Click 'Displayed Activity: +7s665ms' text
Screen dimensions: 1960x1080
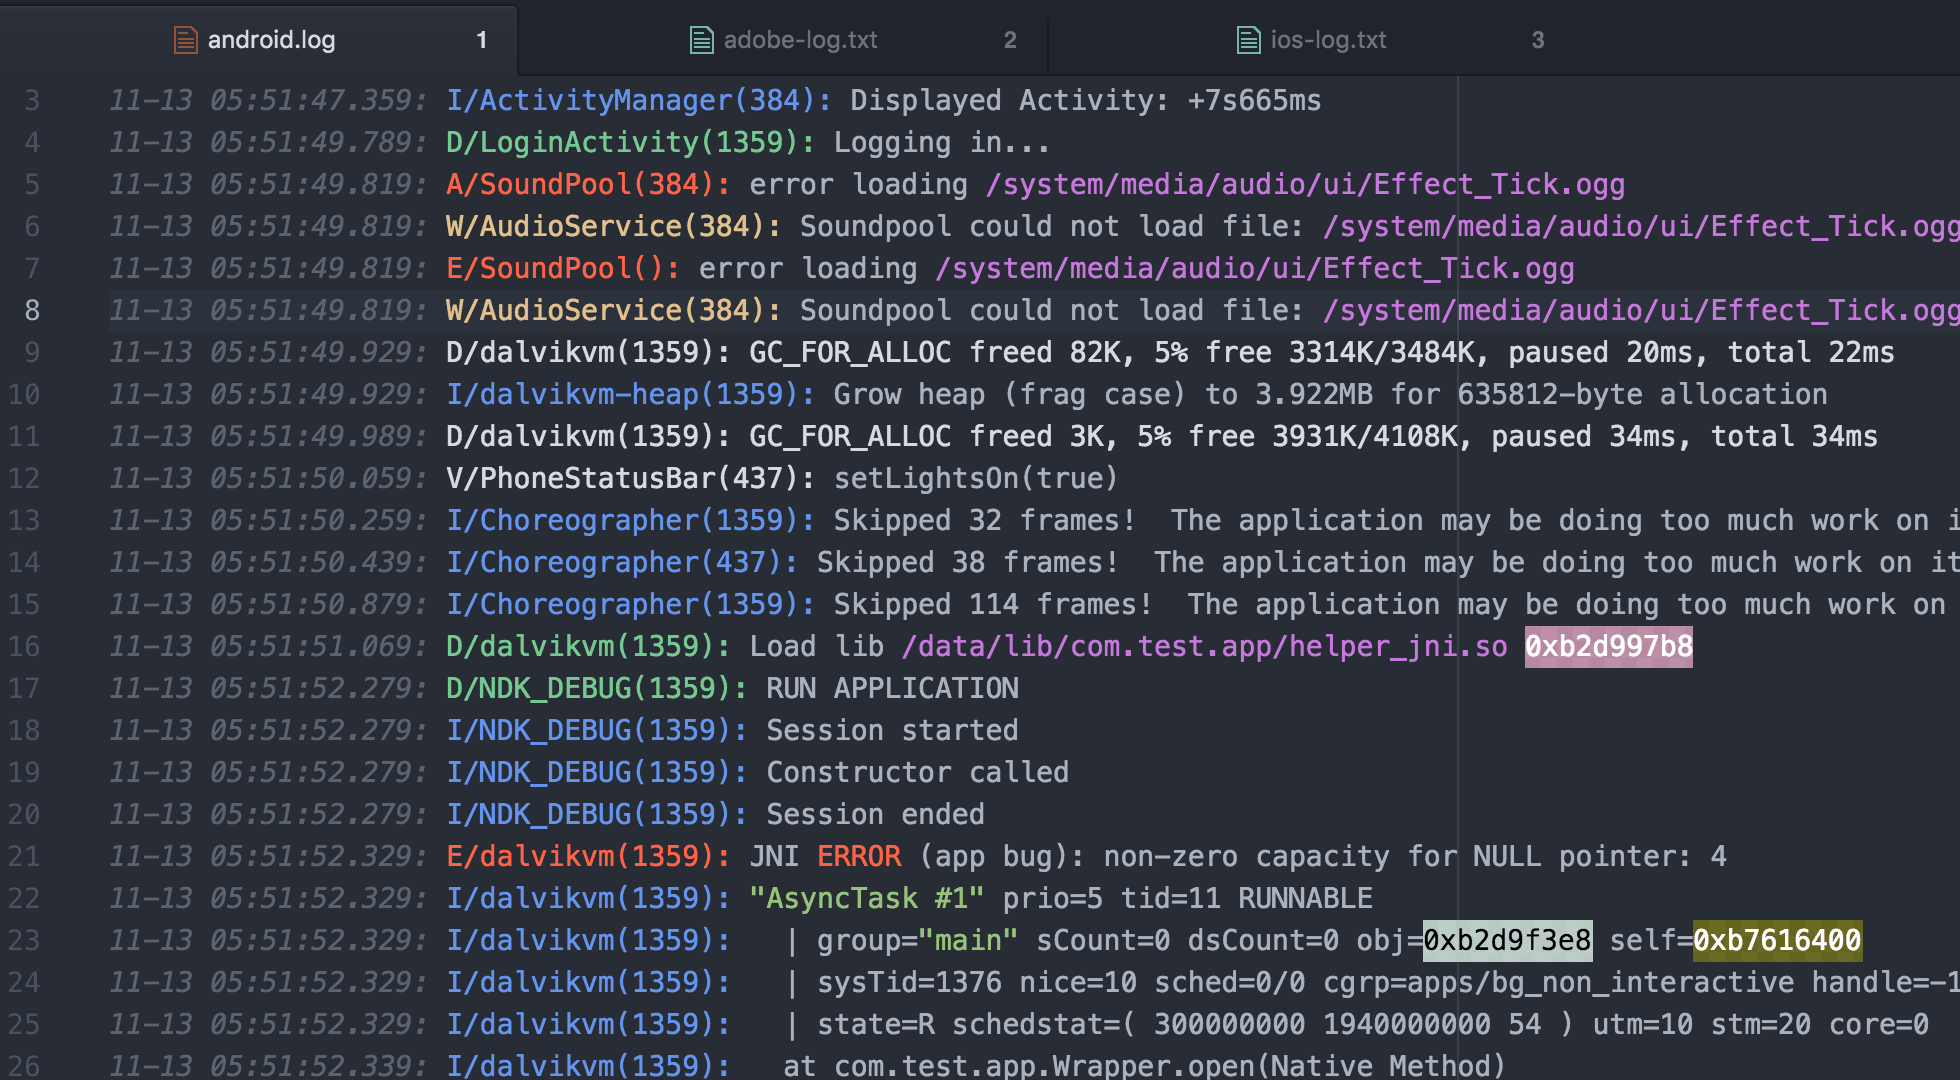point(1086,100)
